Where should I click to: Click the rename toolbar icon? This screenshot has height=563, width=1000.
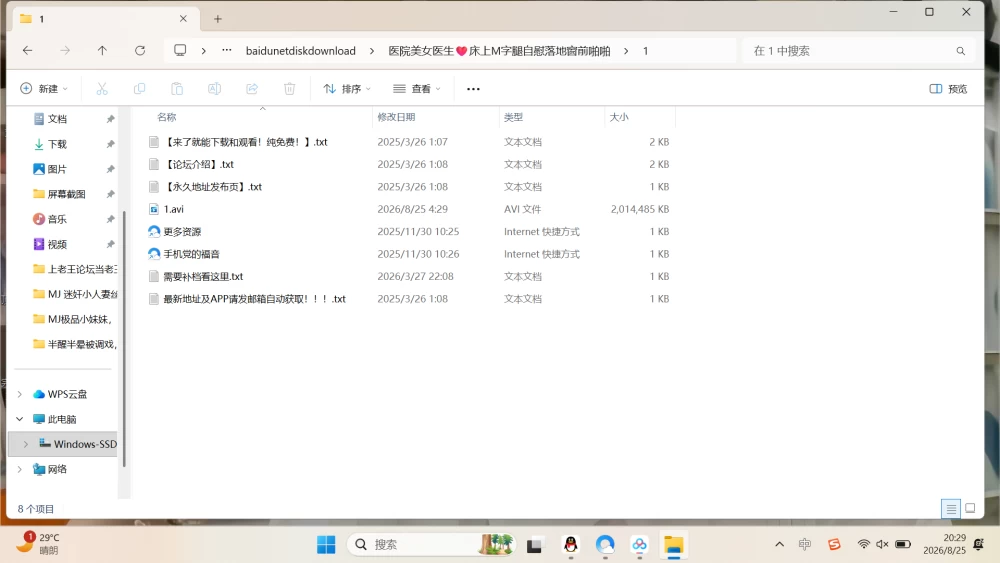(x=214, y=89)
